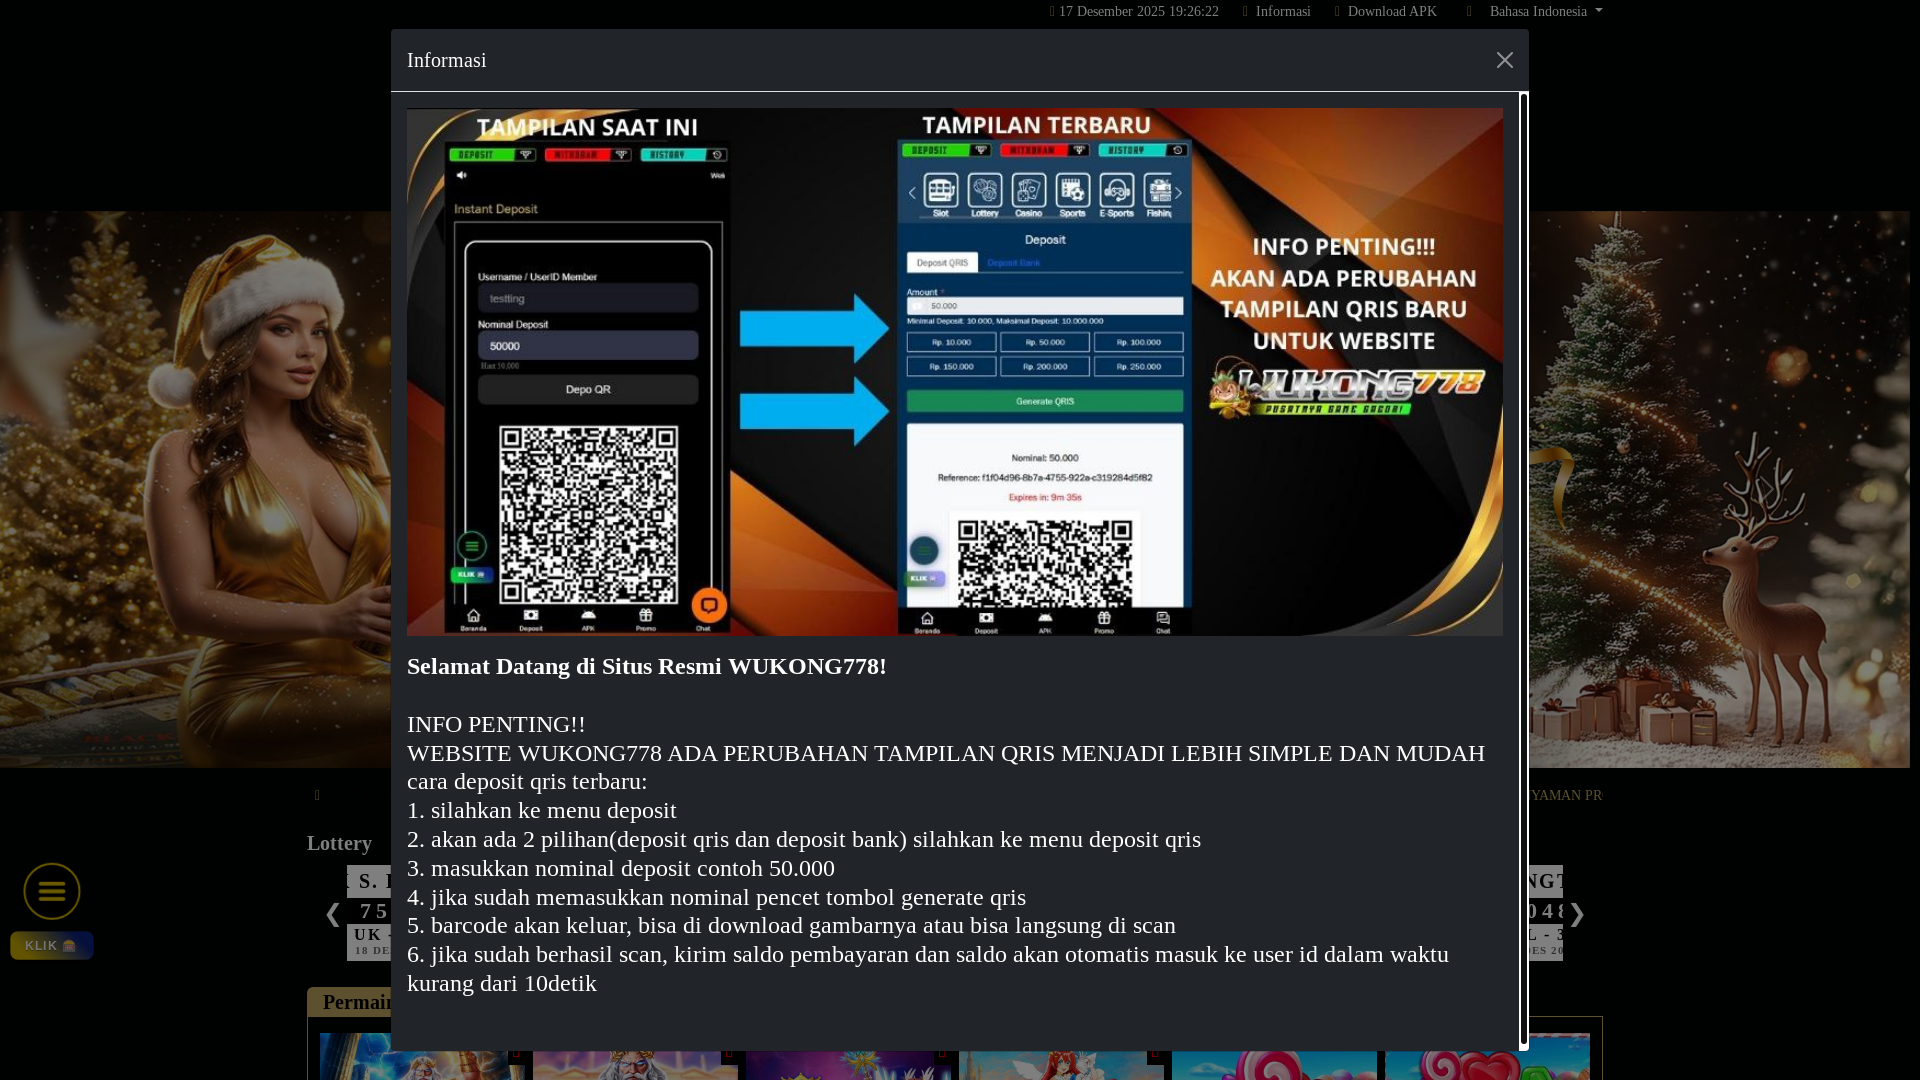Click step 4 generate qris instruction

point(716,897)
